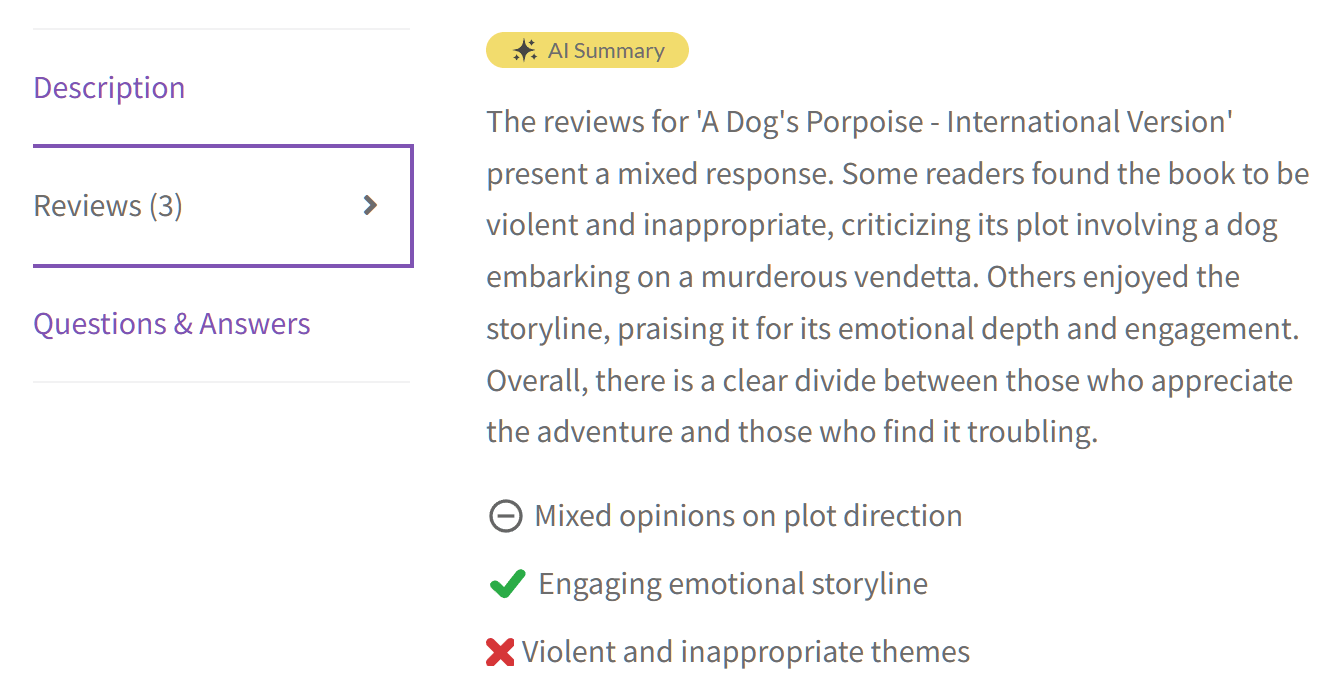This screenshot has height=700, width=1340.
Task: Click the "AI Summary" label text
Action: pos(606,51)
